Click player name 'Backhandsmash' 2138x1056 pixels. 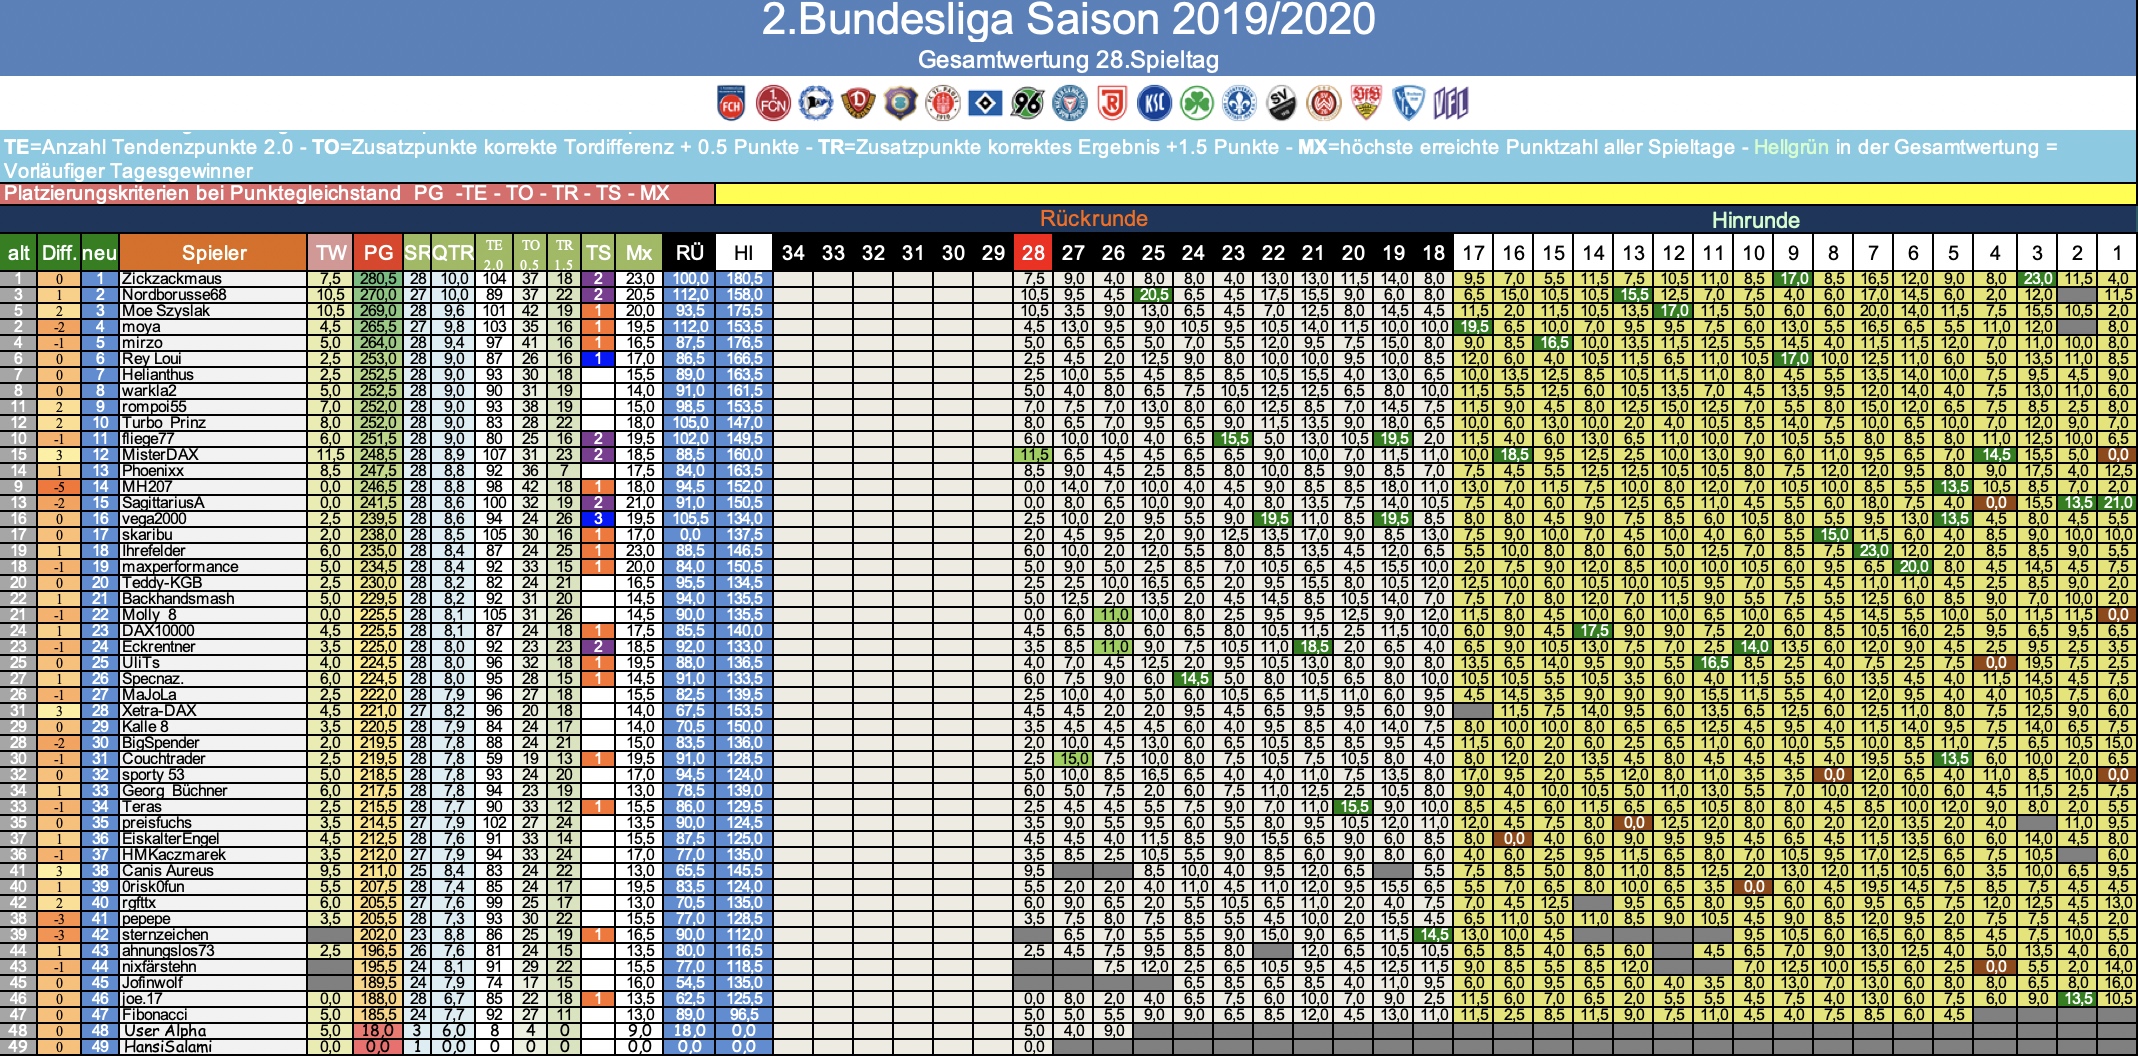178,599
